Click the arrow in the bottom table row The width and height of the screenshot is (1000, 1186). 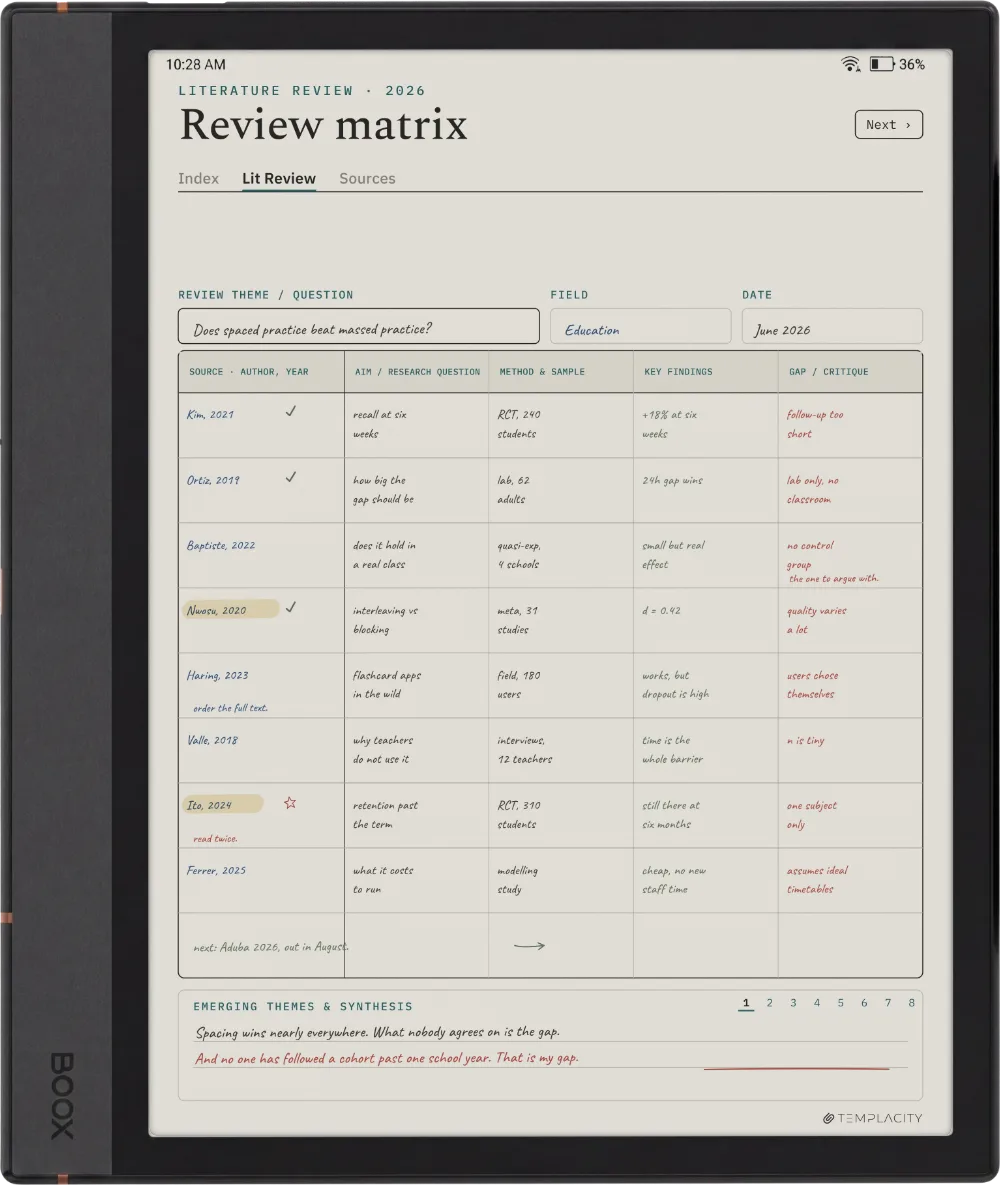(x=529, y=945)
